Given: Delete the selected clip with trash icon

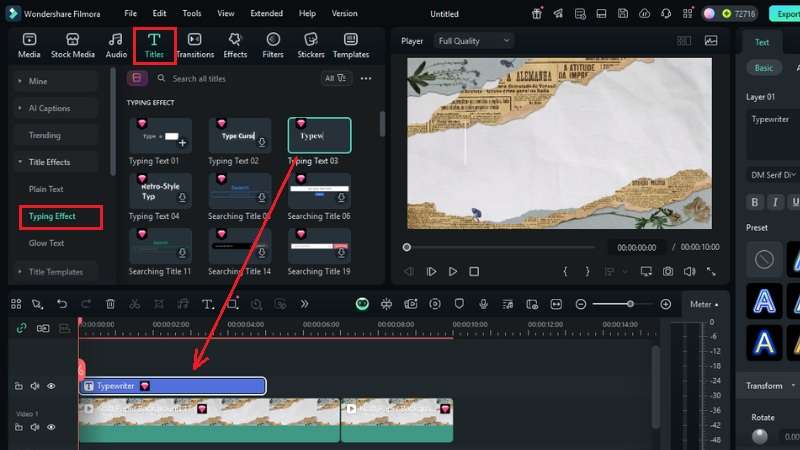Looking at the screenshot, I should (110, 304).
